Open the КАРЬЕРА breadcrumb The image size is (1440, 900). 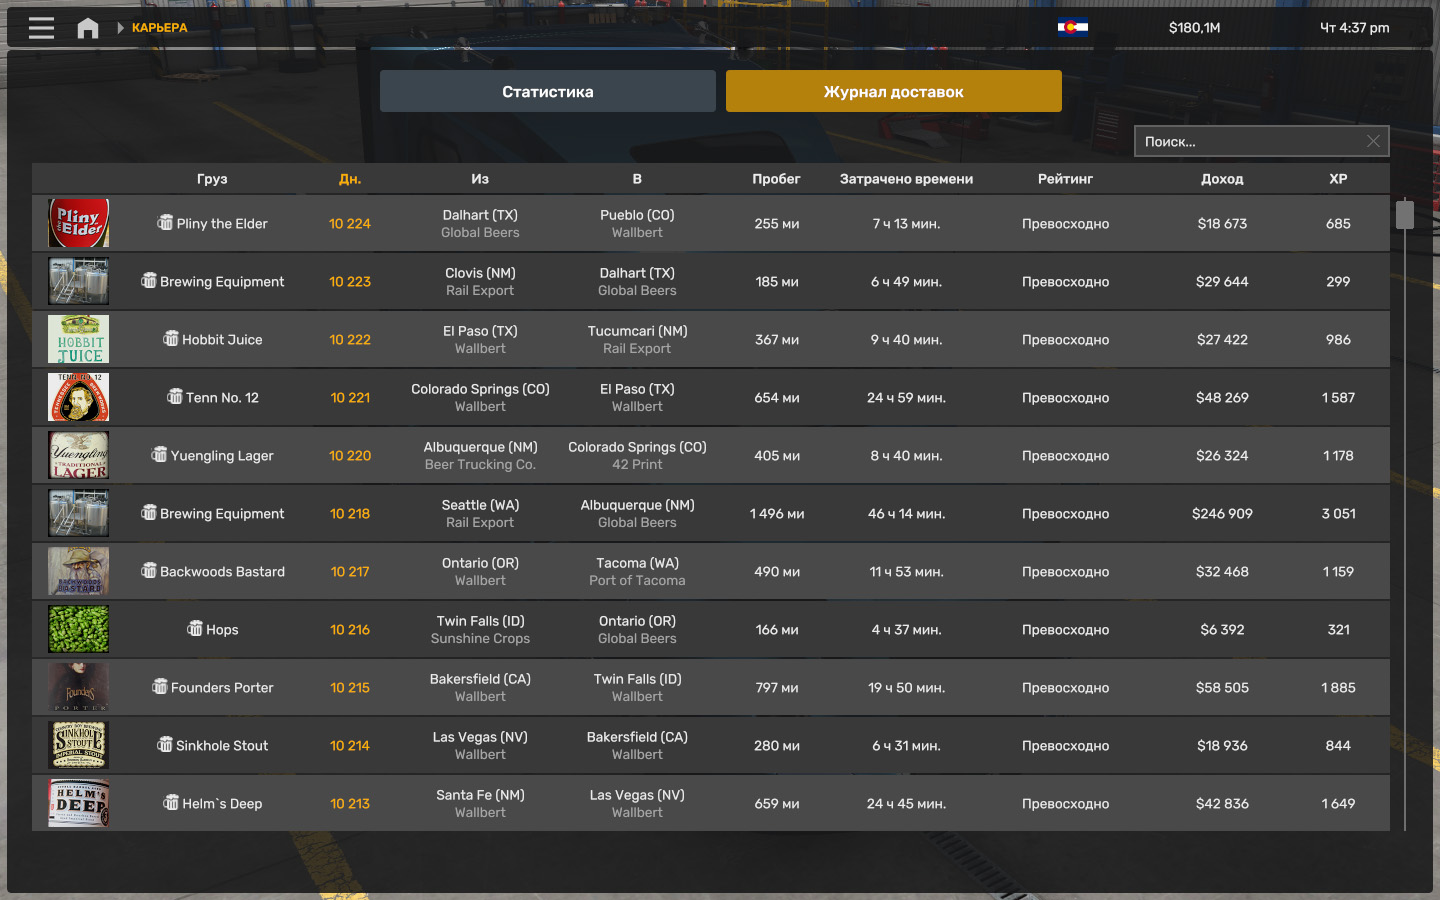[160, 28]
